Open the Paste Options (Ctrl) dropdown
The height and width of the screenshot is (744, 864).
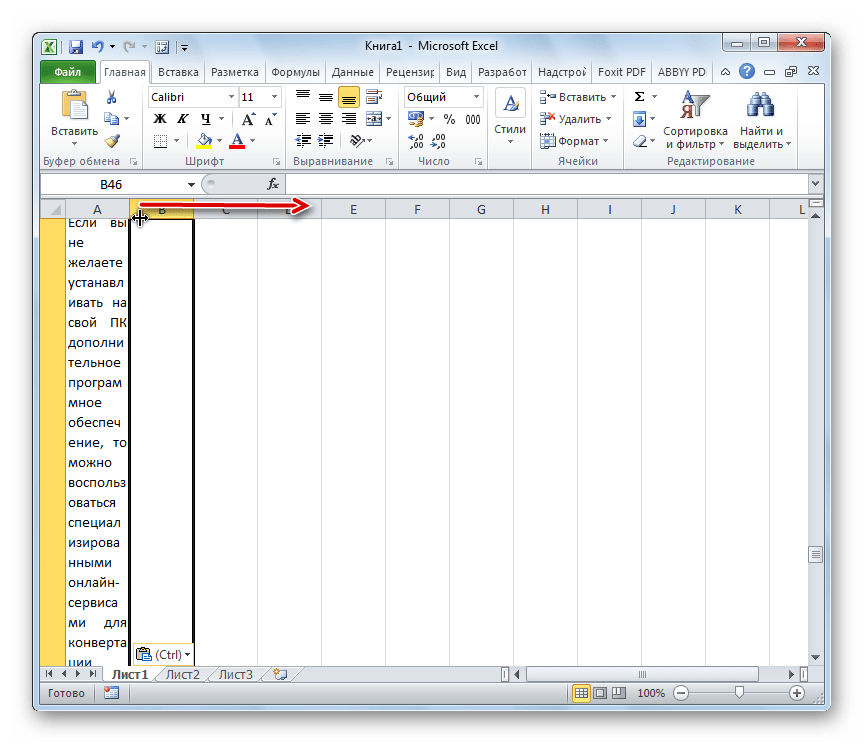click(164, 655)
